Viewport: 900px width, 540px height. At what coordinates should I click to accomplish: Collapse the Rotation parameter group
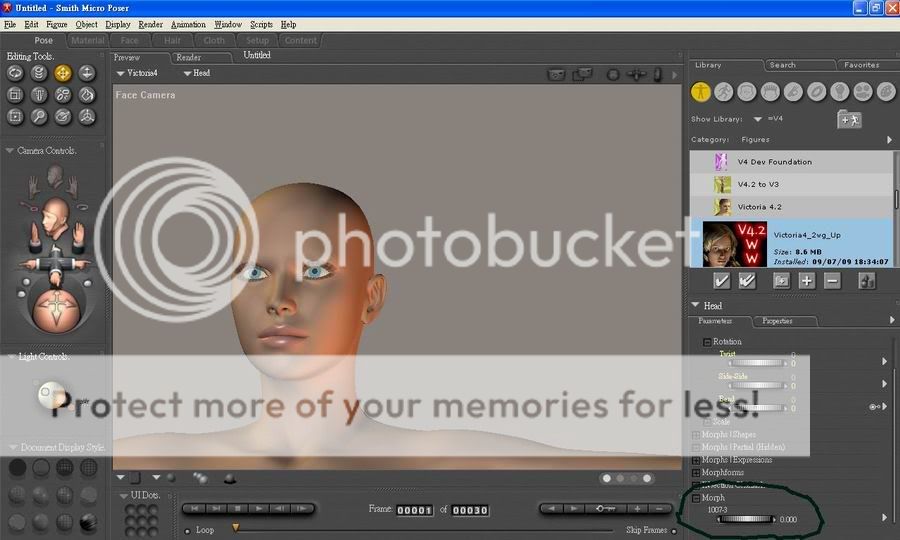click(707, 342)
